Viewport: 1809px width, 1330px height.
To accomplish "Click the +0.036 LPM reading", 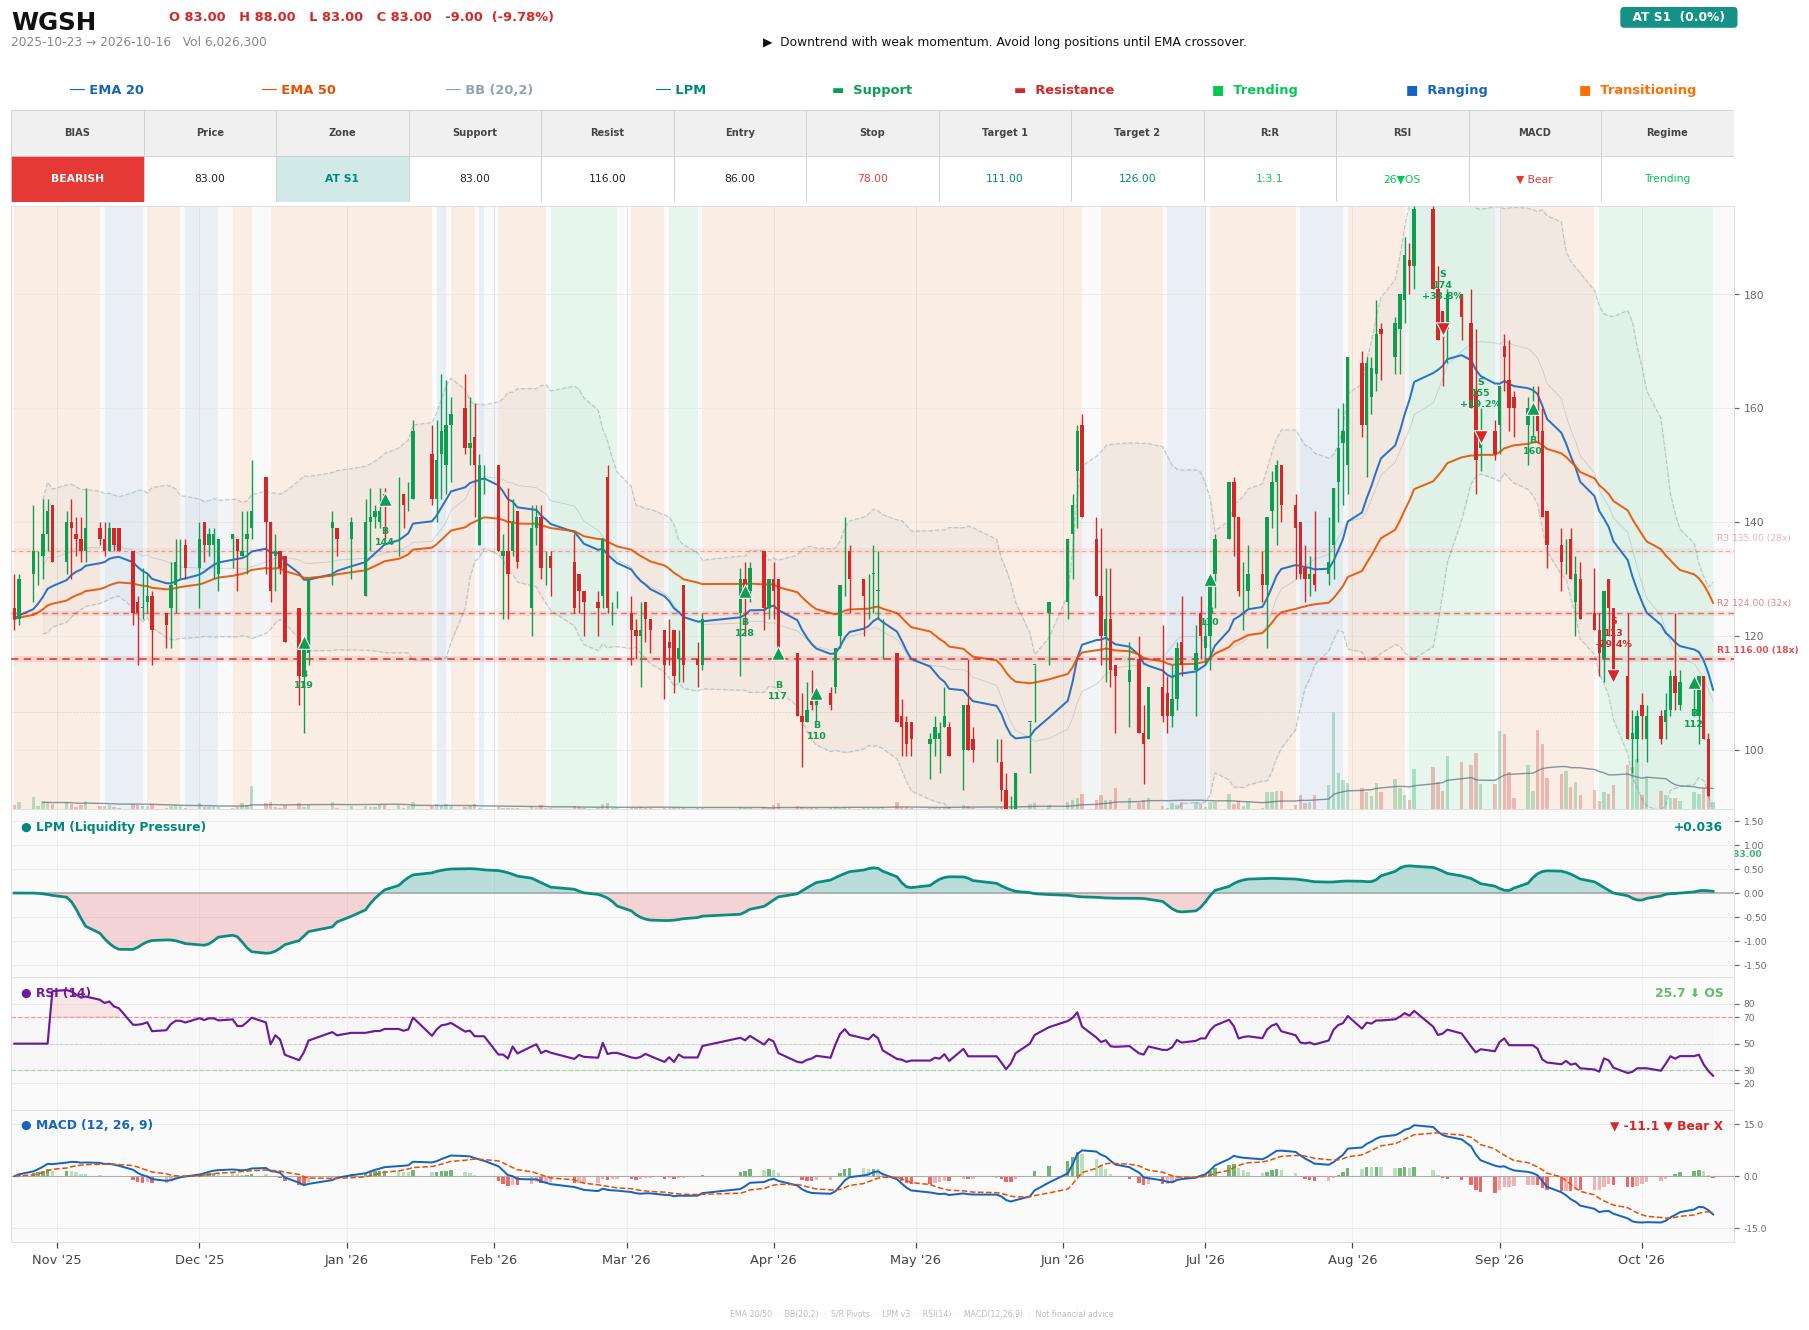I will tap(1698, 827).
